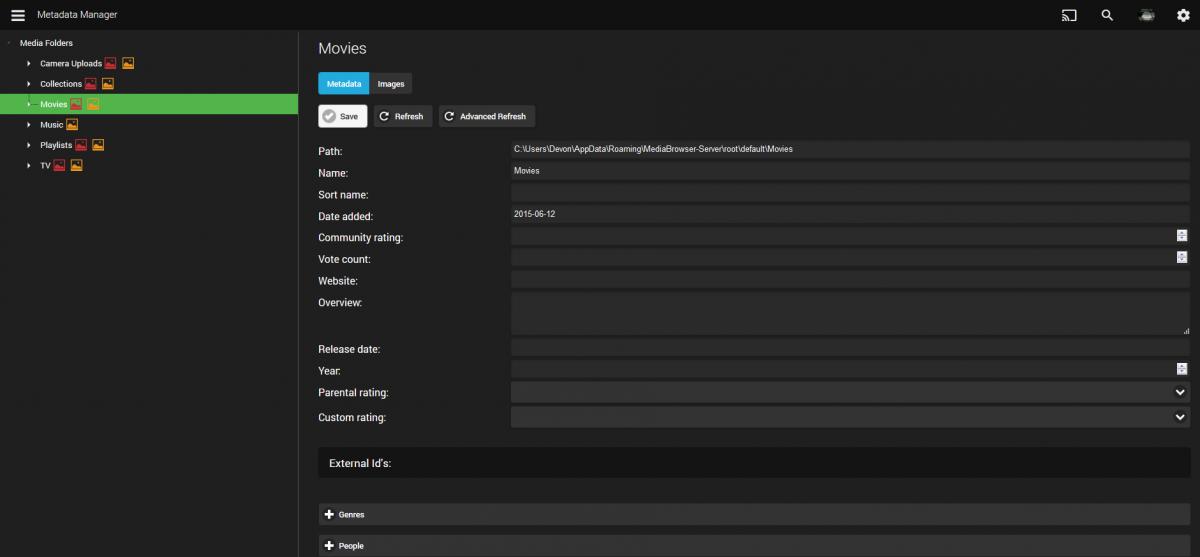This screenshot has height=557, width=1200.
Task: Open settings via the gear icon
Action: (x=1183, y=15)
